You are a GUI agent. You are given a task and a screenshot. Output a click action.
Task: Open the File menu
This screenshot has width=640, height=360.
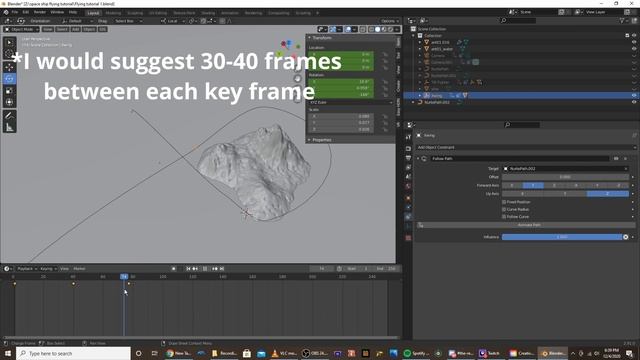(x=15, y=12)
